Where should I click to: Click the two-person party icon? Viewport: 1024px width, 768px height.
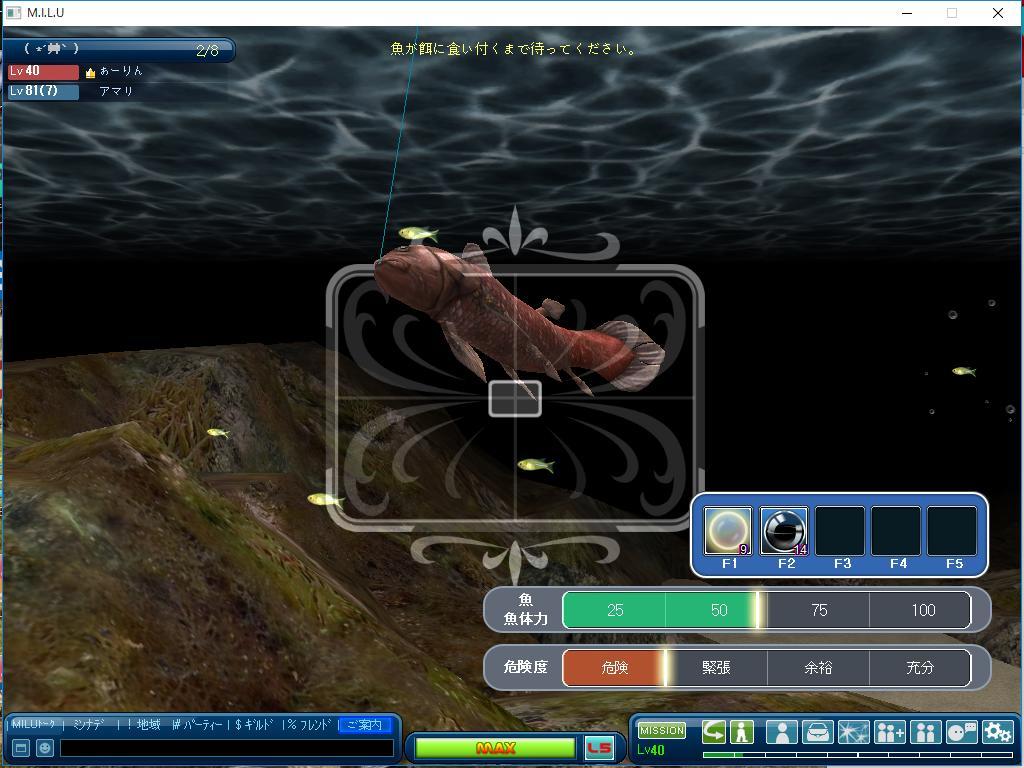tap(925, 732)
